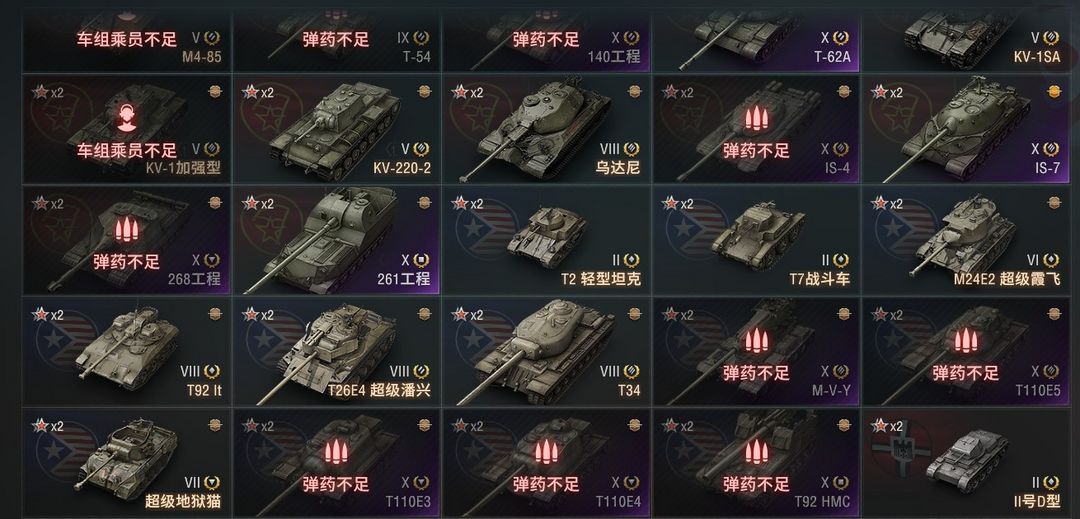The height and width of the screenshot is (519, 1080).
Task: Click the gold medal icon on IS-7 card
Action: point(1054,92)
